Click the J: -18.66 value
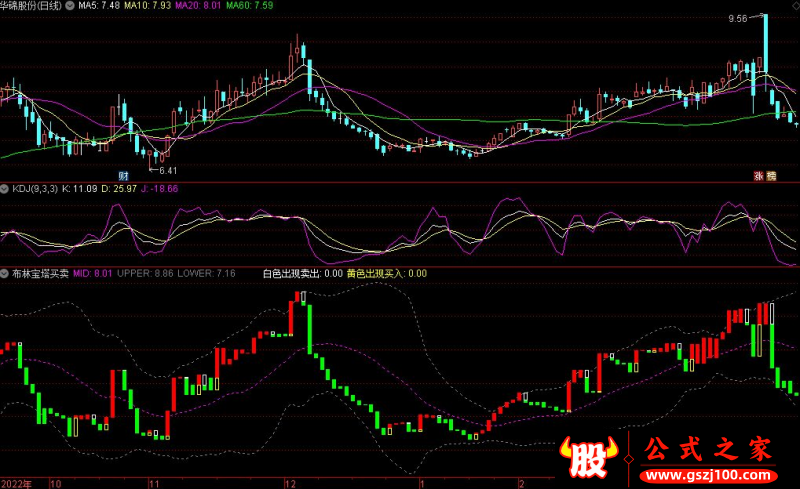 point(159,189)
